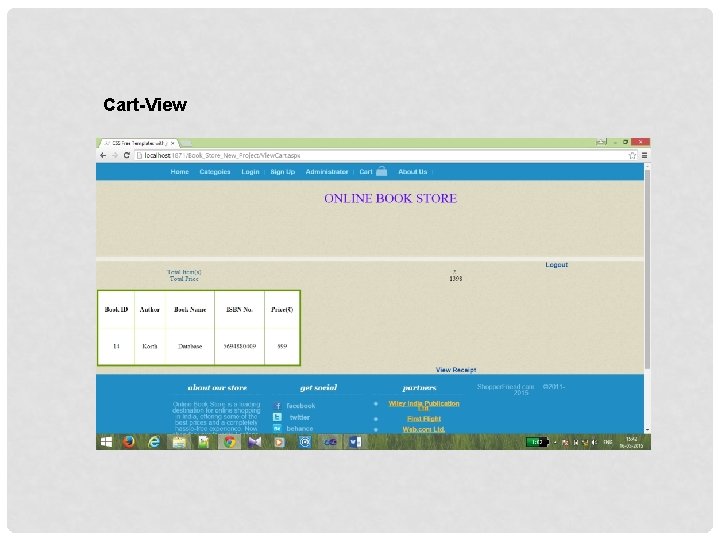Open Internet Explorer from the taskbar

[154, 442]
